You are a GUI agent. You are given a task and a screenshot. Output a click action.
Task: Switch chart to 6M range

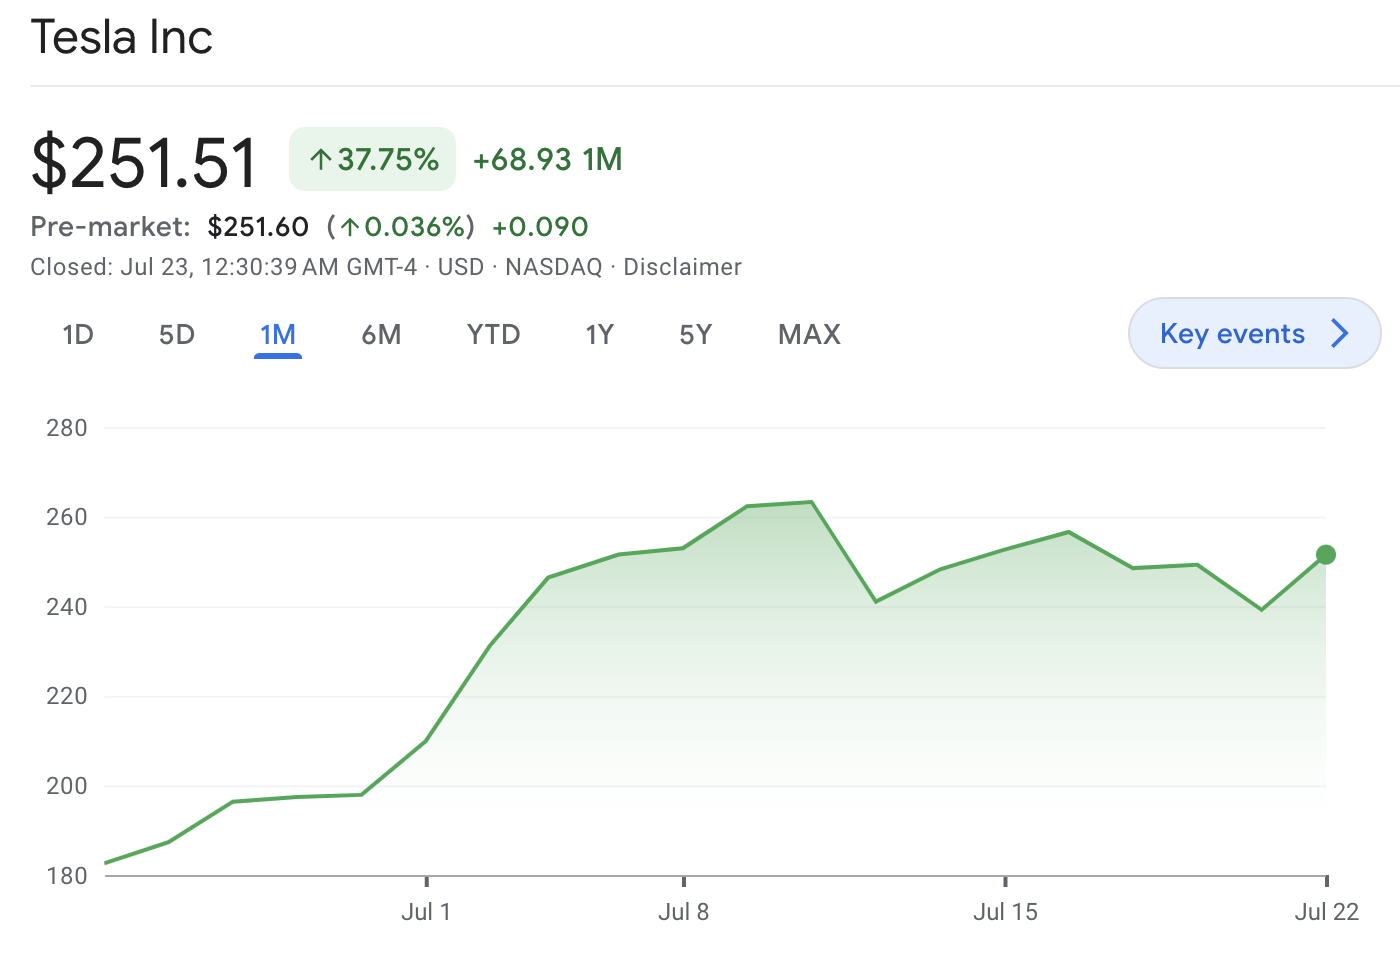pos(381,335)
